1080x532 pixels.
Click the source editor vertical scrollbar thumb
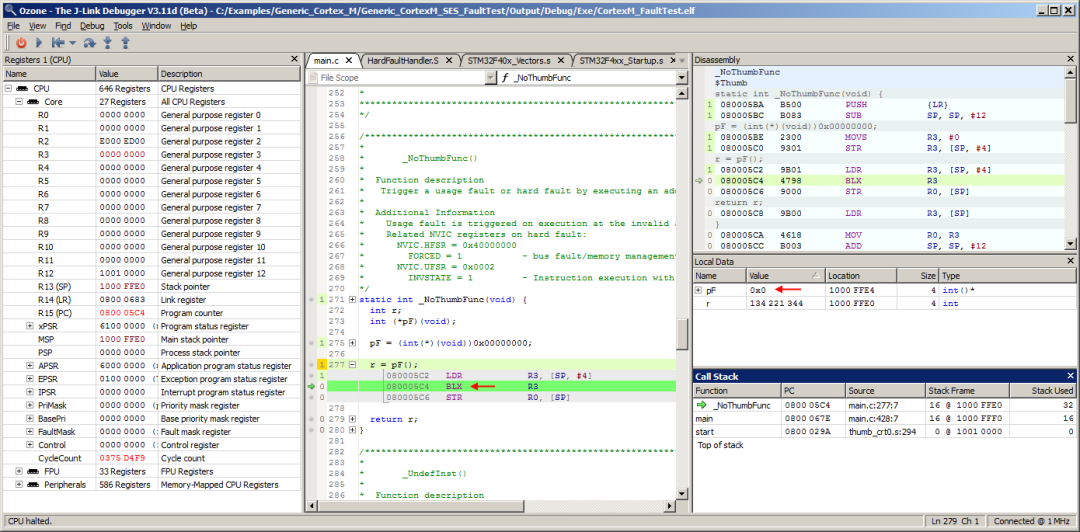(x=682, y=333)
